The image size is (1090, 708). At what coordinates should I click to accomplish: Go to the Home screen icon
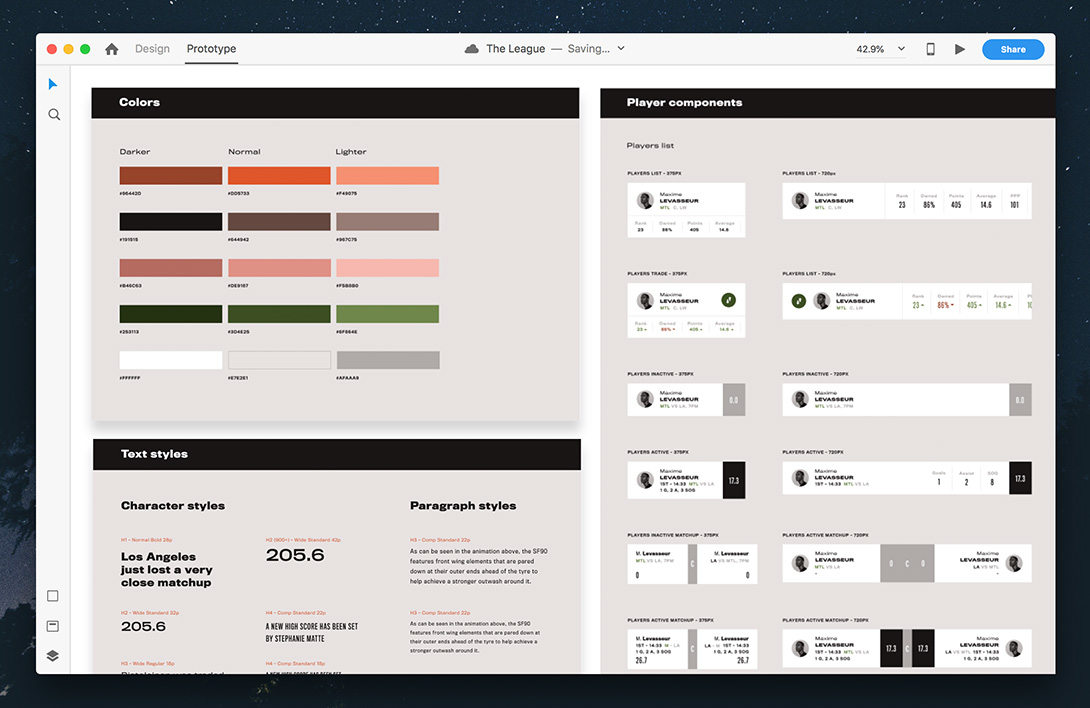click(x=112, y=49)
